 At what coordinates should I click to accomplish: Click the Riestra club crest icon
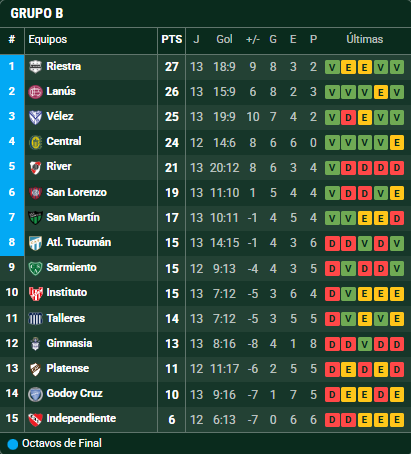click(35, 67)
